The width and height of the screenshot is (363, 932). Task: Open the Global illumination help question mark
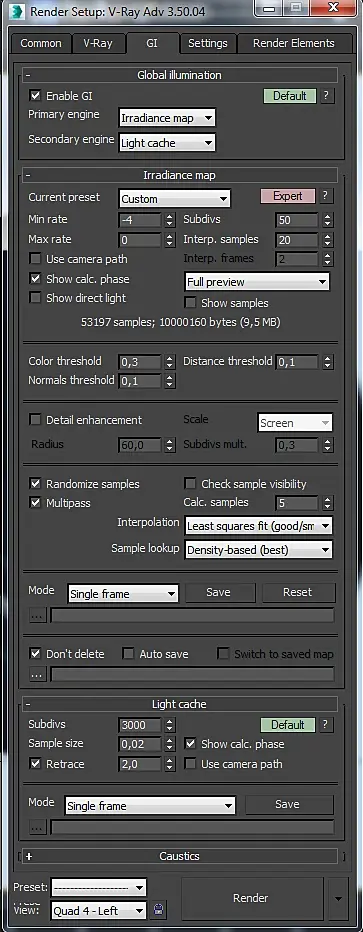coord(327,96)
